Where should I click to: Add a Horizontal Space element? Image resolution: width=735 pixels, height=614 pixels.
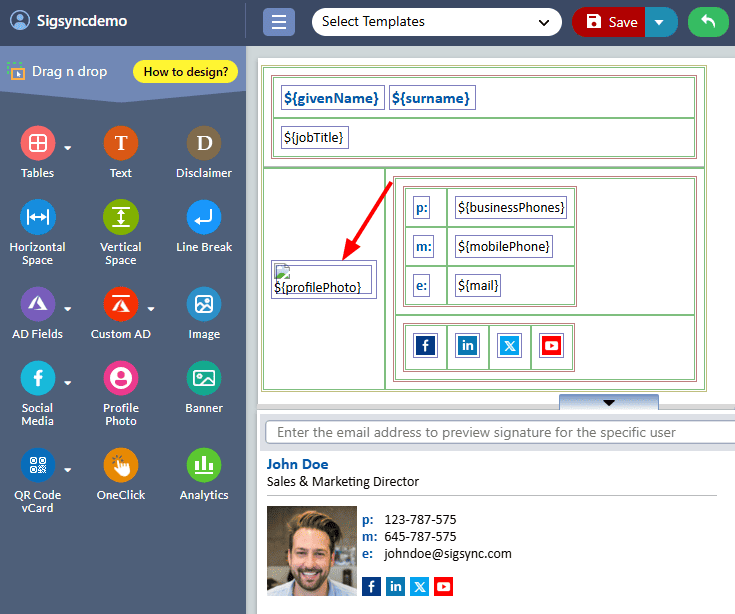click(37, 218)
